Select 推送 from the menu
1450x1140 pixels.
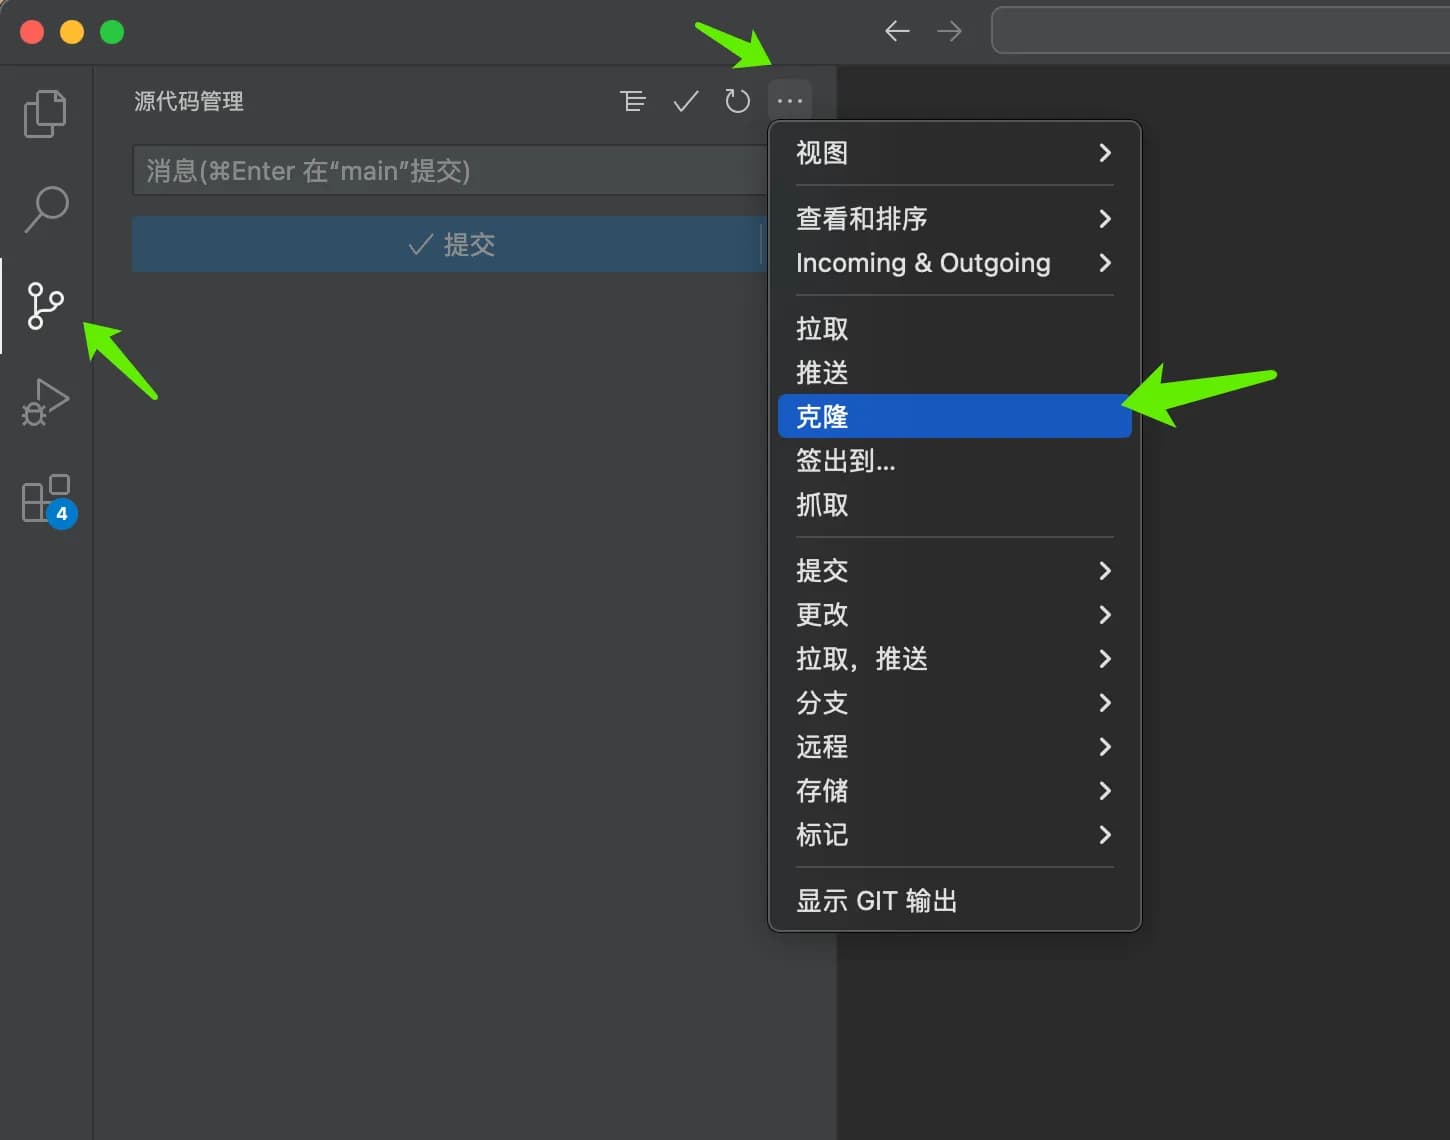click(x=954, y=373)
